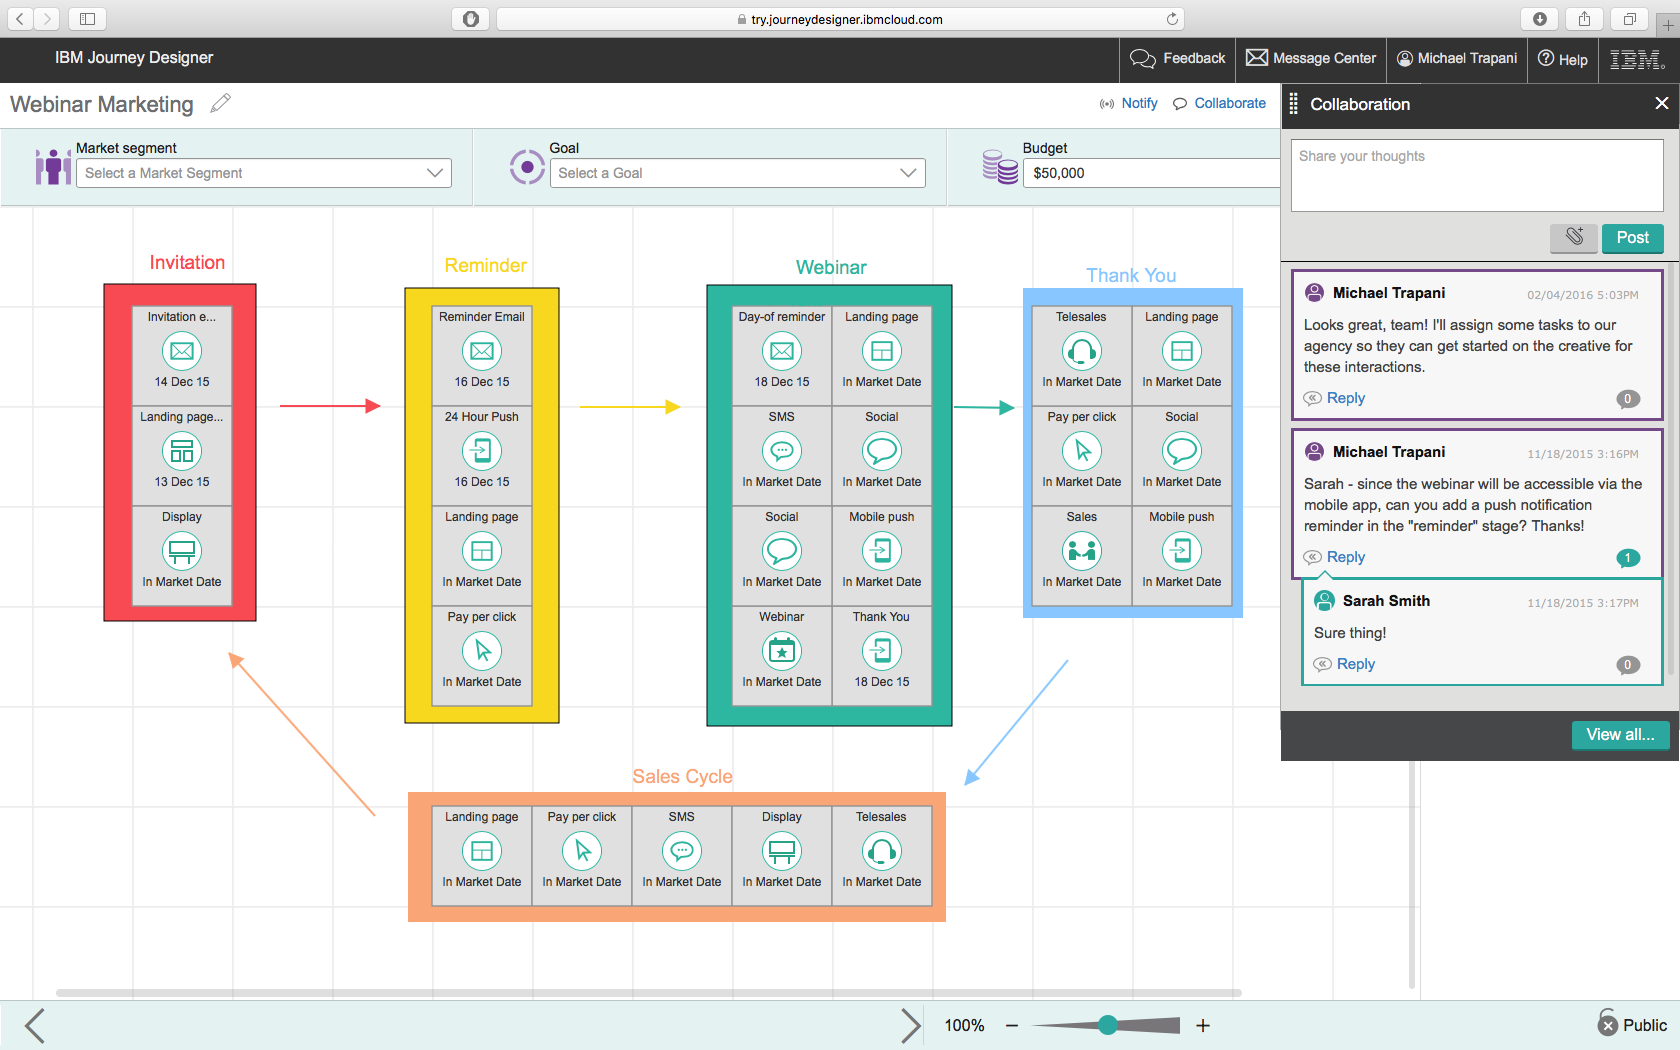
Task: Click the pencil icon to rename journey
Action: coord(221,103)
